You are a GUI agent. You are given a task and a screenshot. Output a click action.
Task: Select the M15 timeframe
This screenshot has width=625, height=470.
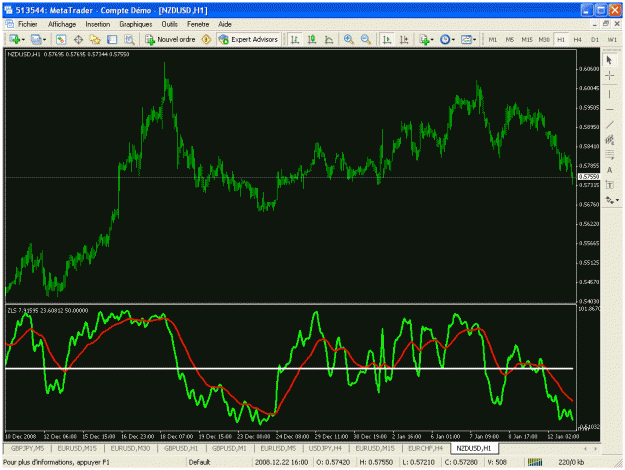527,39
